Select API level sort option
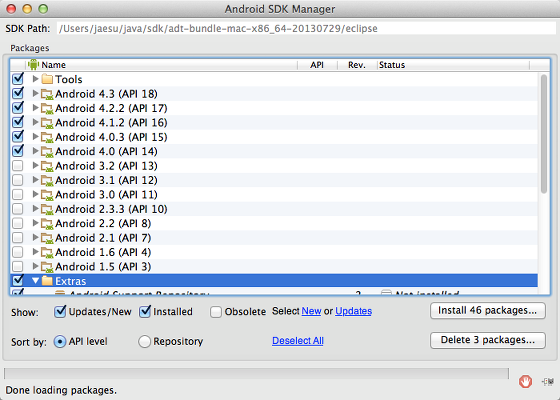Image resolution: width=560 pixels, height=400 pixels. coord(60,342)
